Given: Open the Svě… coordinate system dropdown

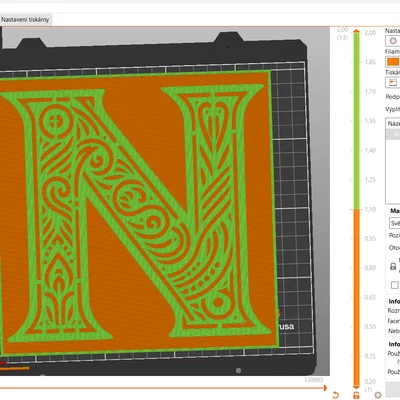Looking at the screenshot, I should pos(395,223).
